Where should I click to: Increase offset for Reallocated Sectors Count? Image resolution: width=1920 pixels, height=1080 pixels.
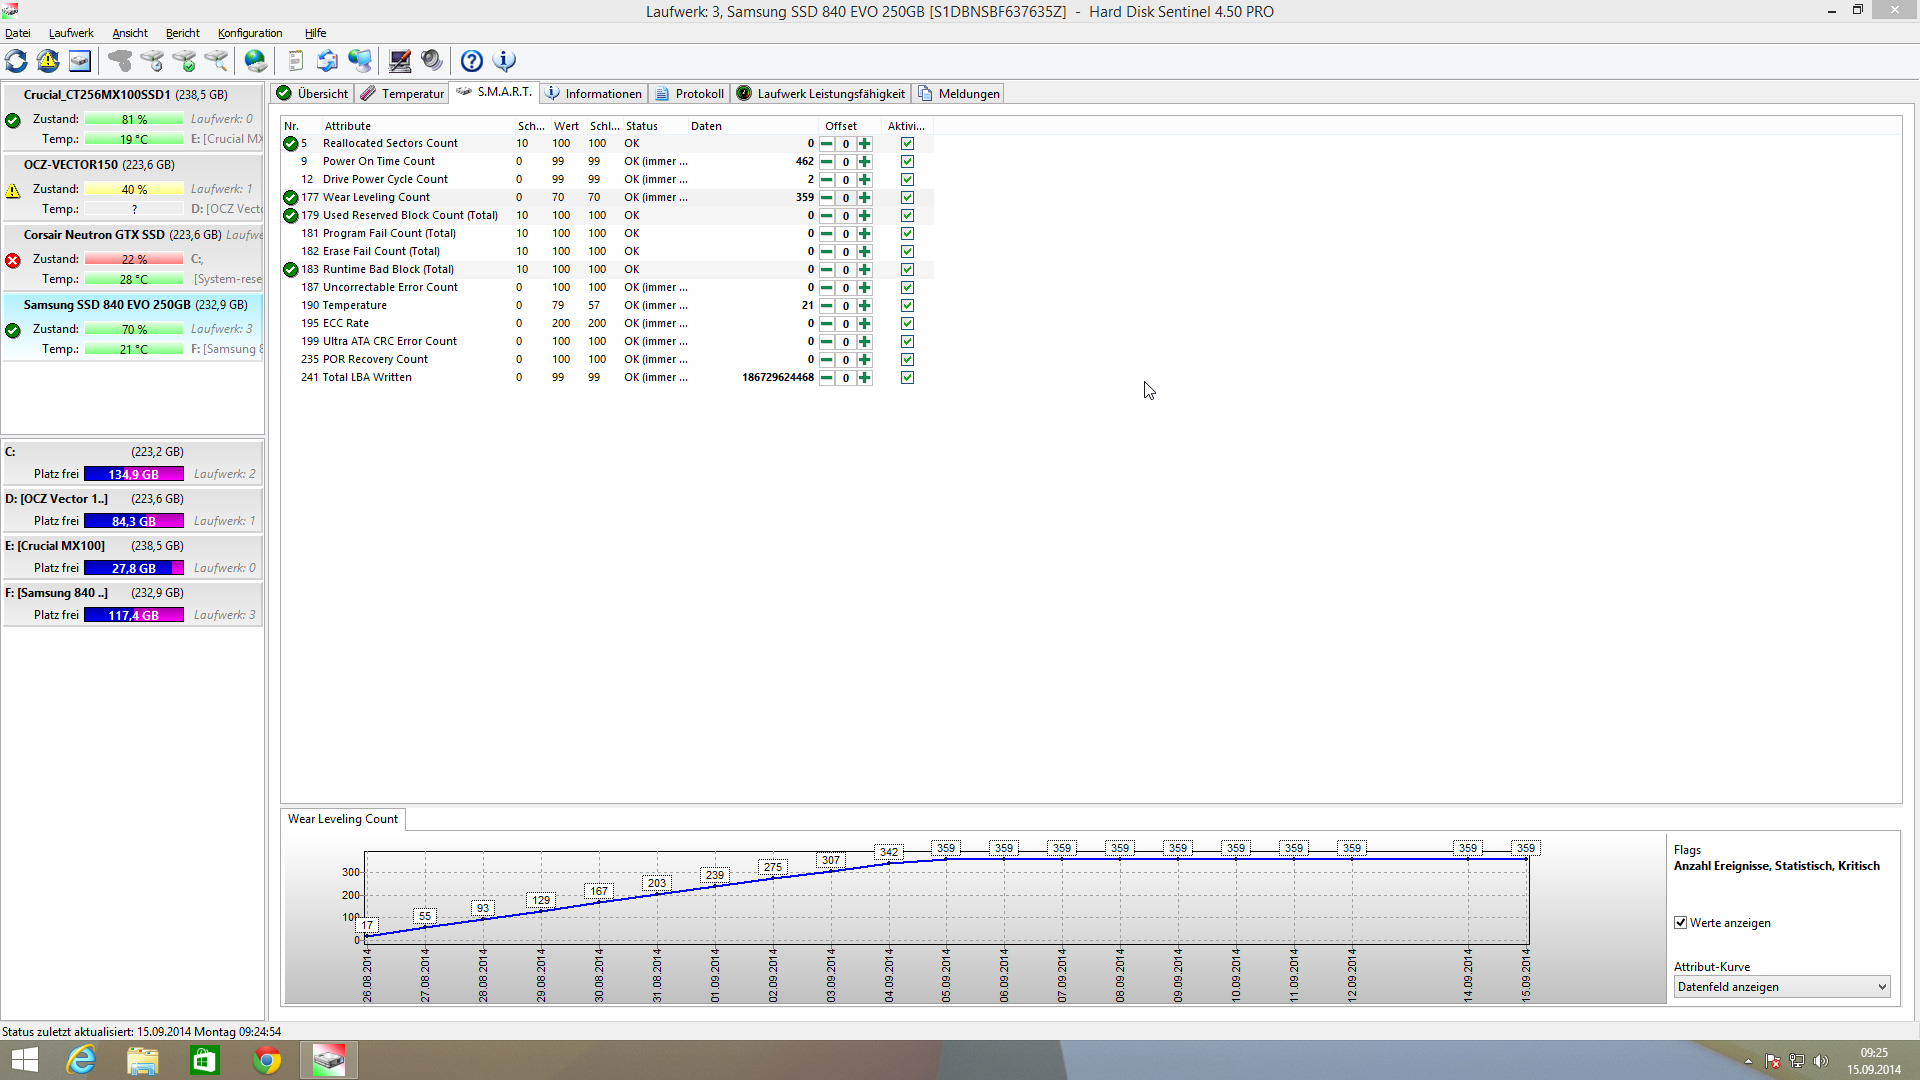[865, 144]
